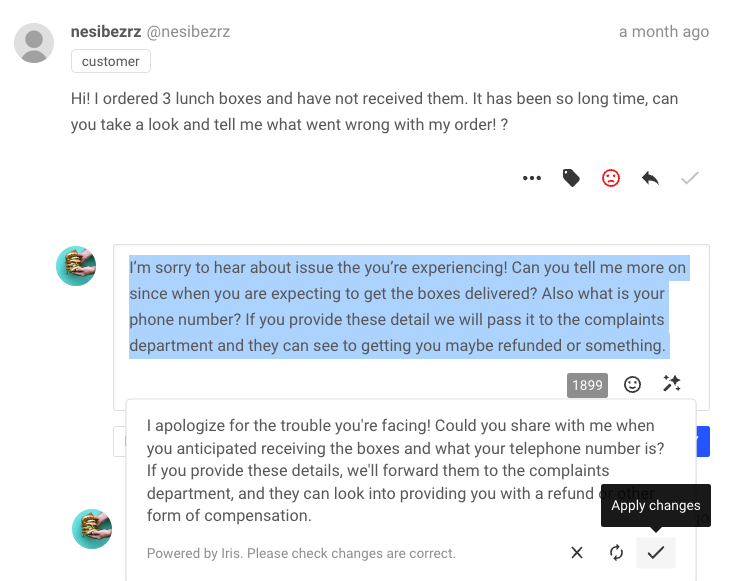Click the AI sparkle wand icon
Image resolution: width=733 pixels, height=581 pixels.
coord(671,384)
